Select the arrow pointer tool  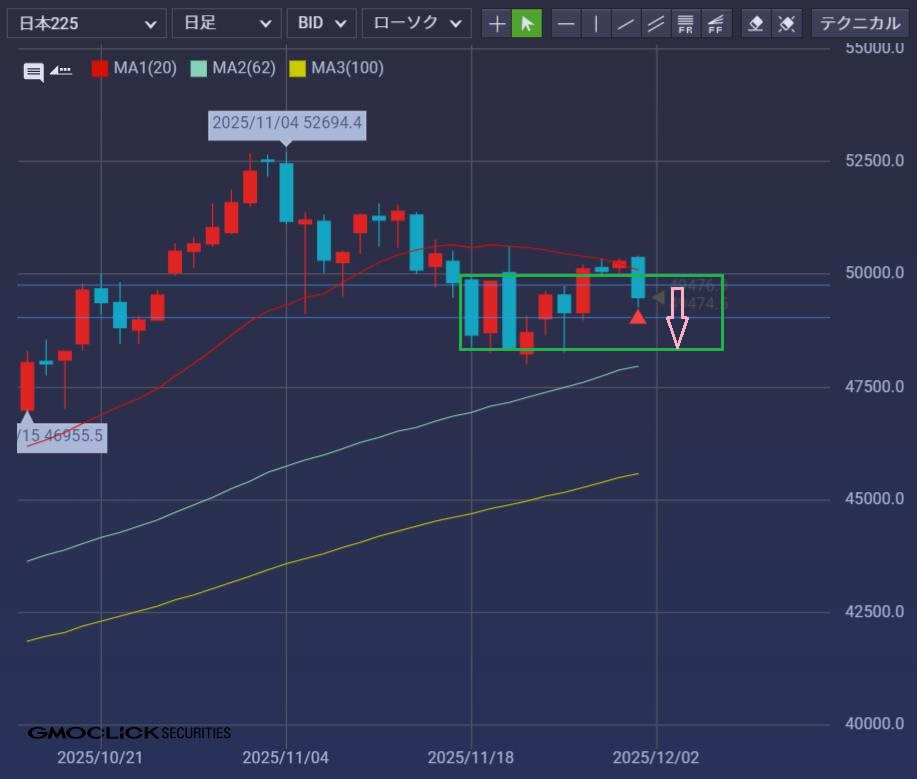click(x=527, y=23)
